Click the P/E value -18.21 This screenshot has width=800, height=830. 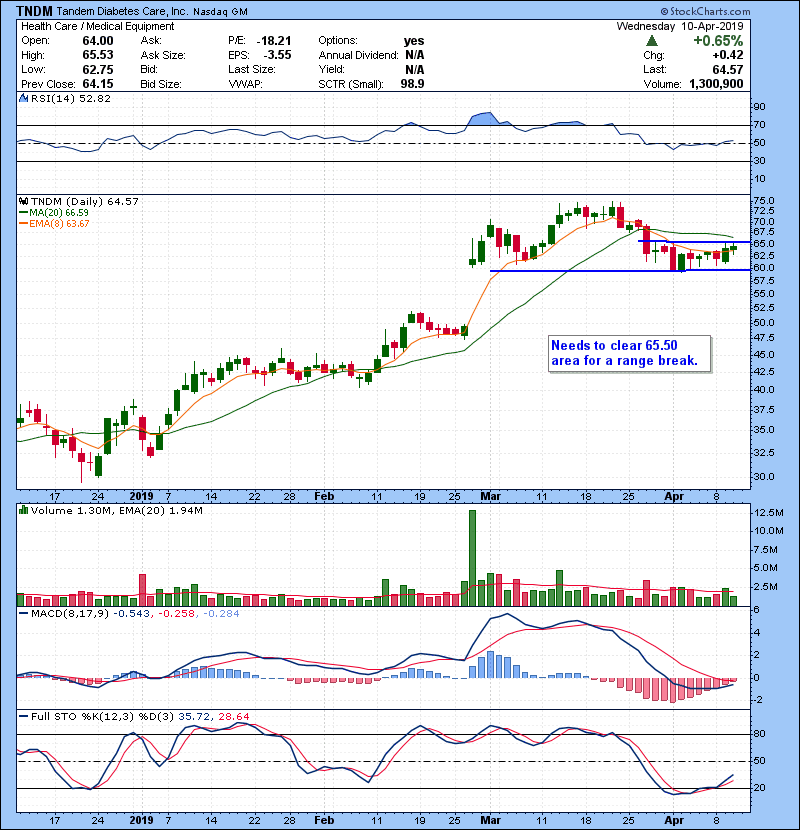tap(274, 41)
